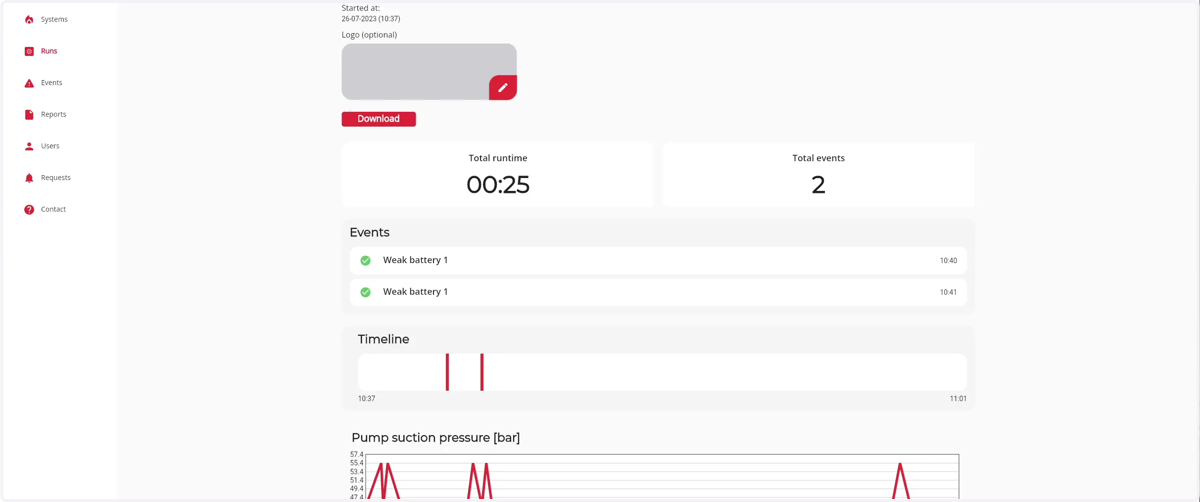
Task: Click the Total runtime 00:25 value
Action: pos(498,184)
